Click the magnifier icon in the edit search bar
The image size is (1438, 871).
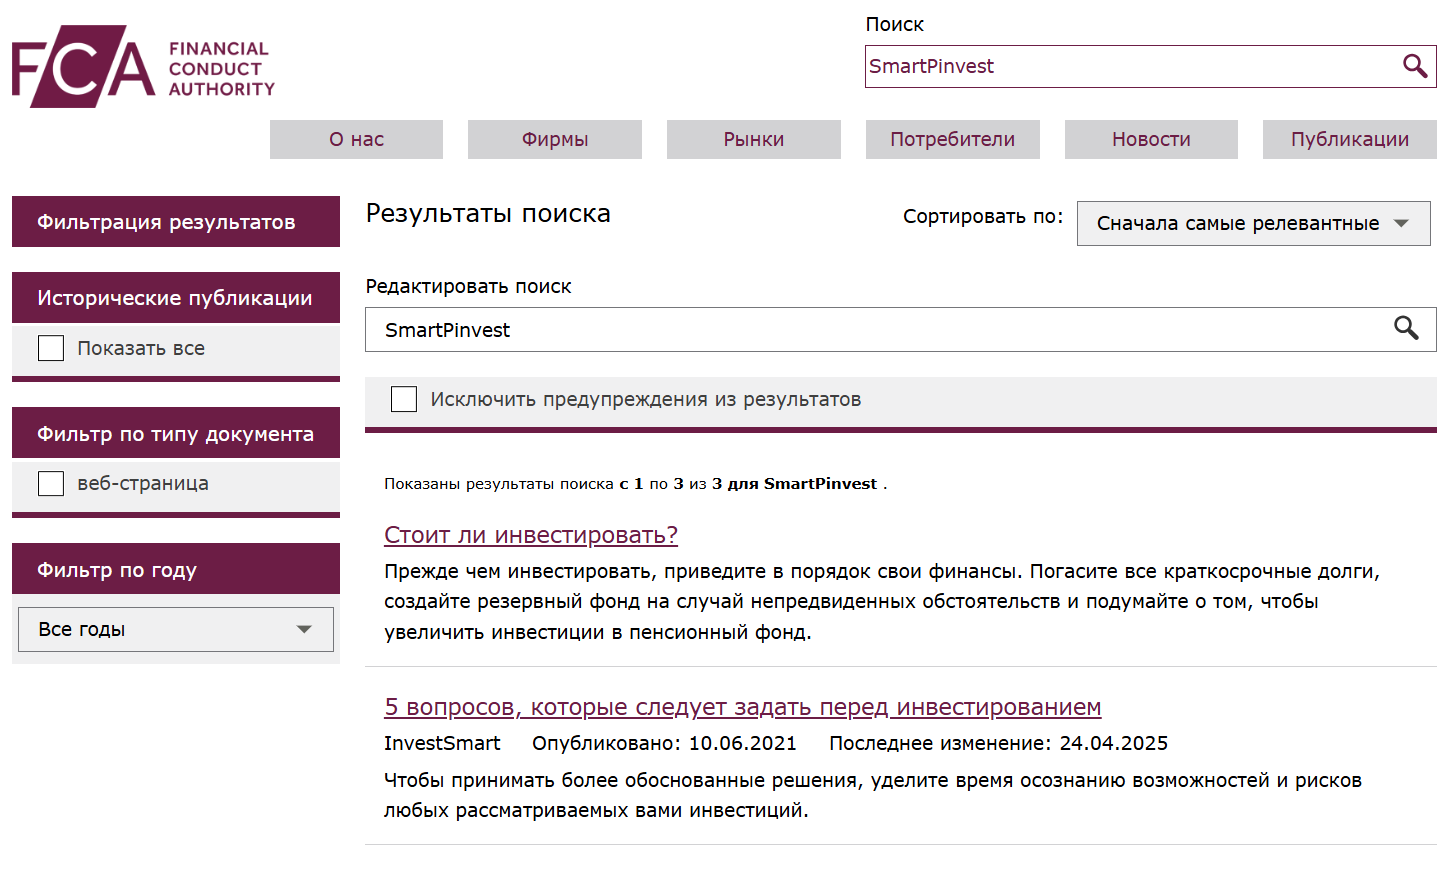point(1407,329)
